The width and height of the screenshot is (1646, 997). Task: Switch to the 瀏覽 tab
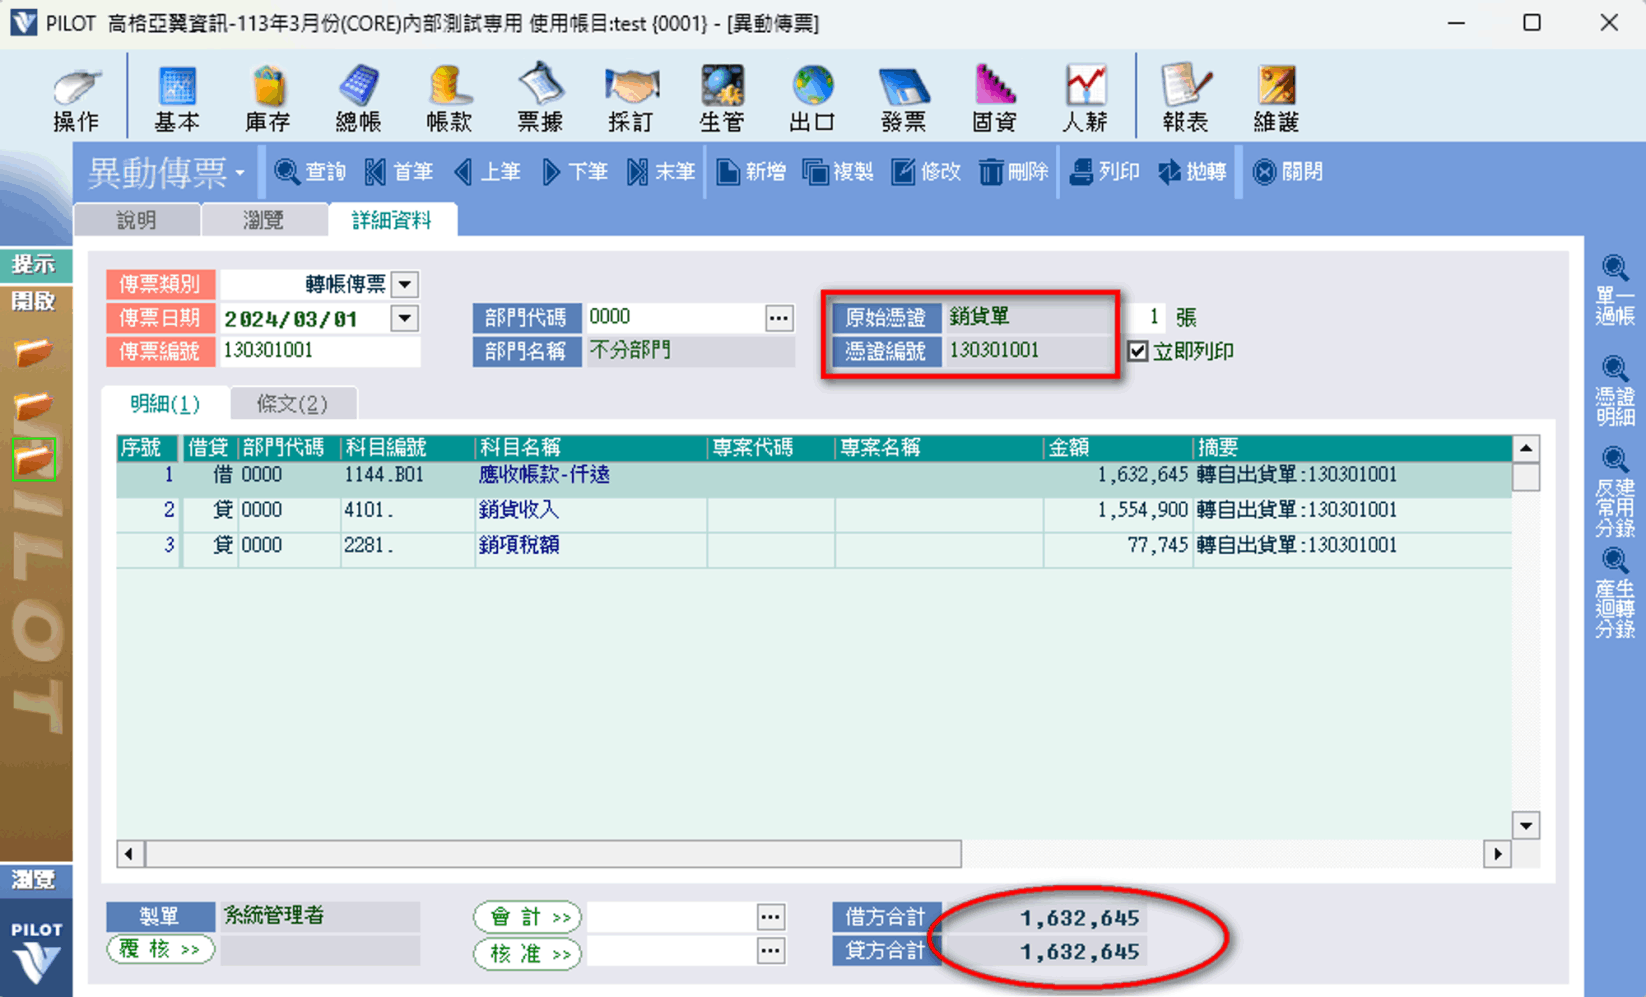(263, 220)
